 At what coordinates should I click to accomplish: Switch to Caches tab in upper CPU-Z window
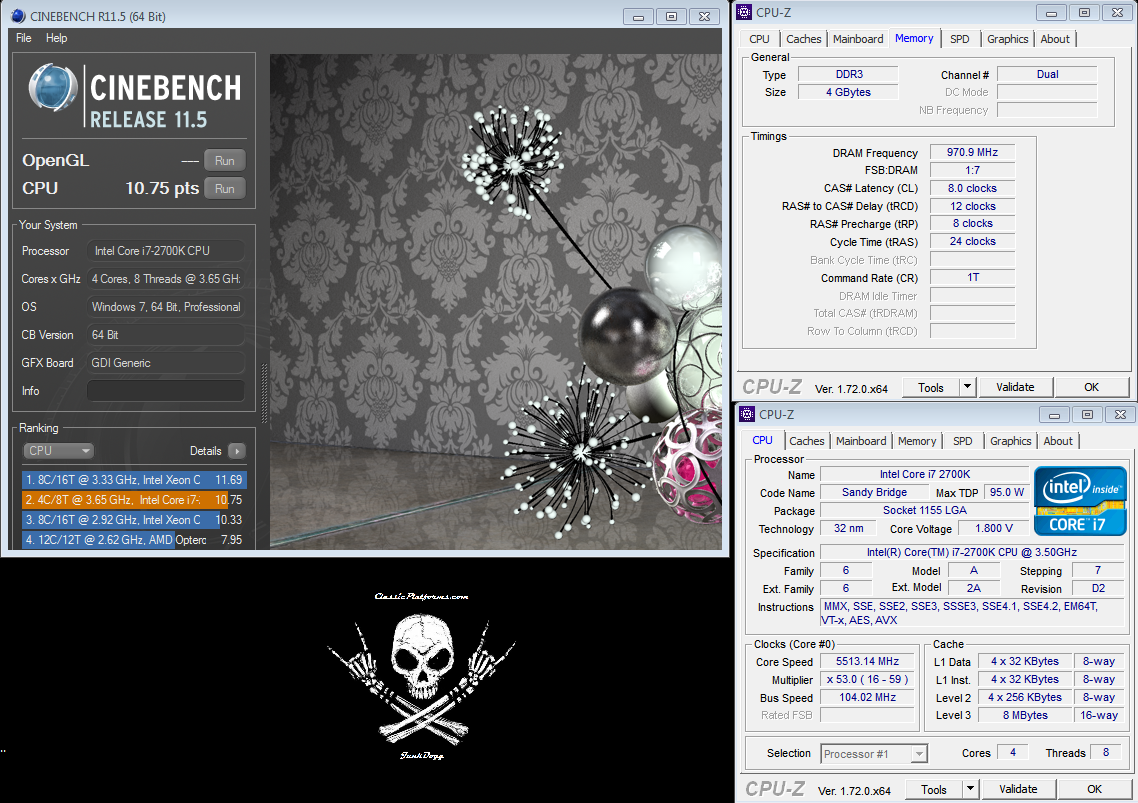[803, 39]
